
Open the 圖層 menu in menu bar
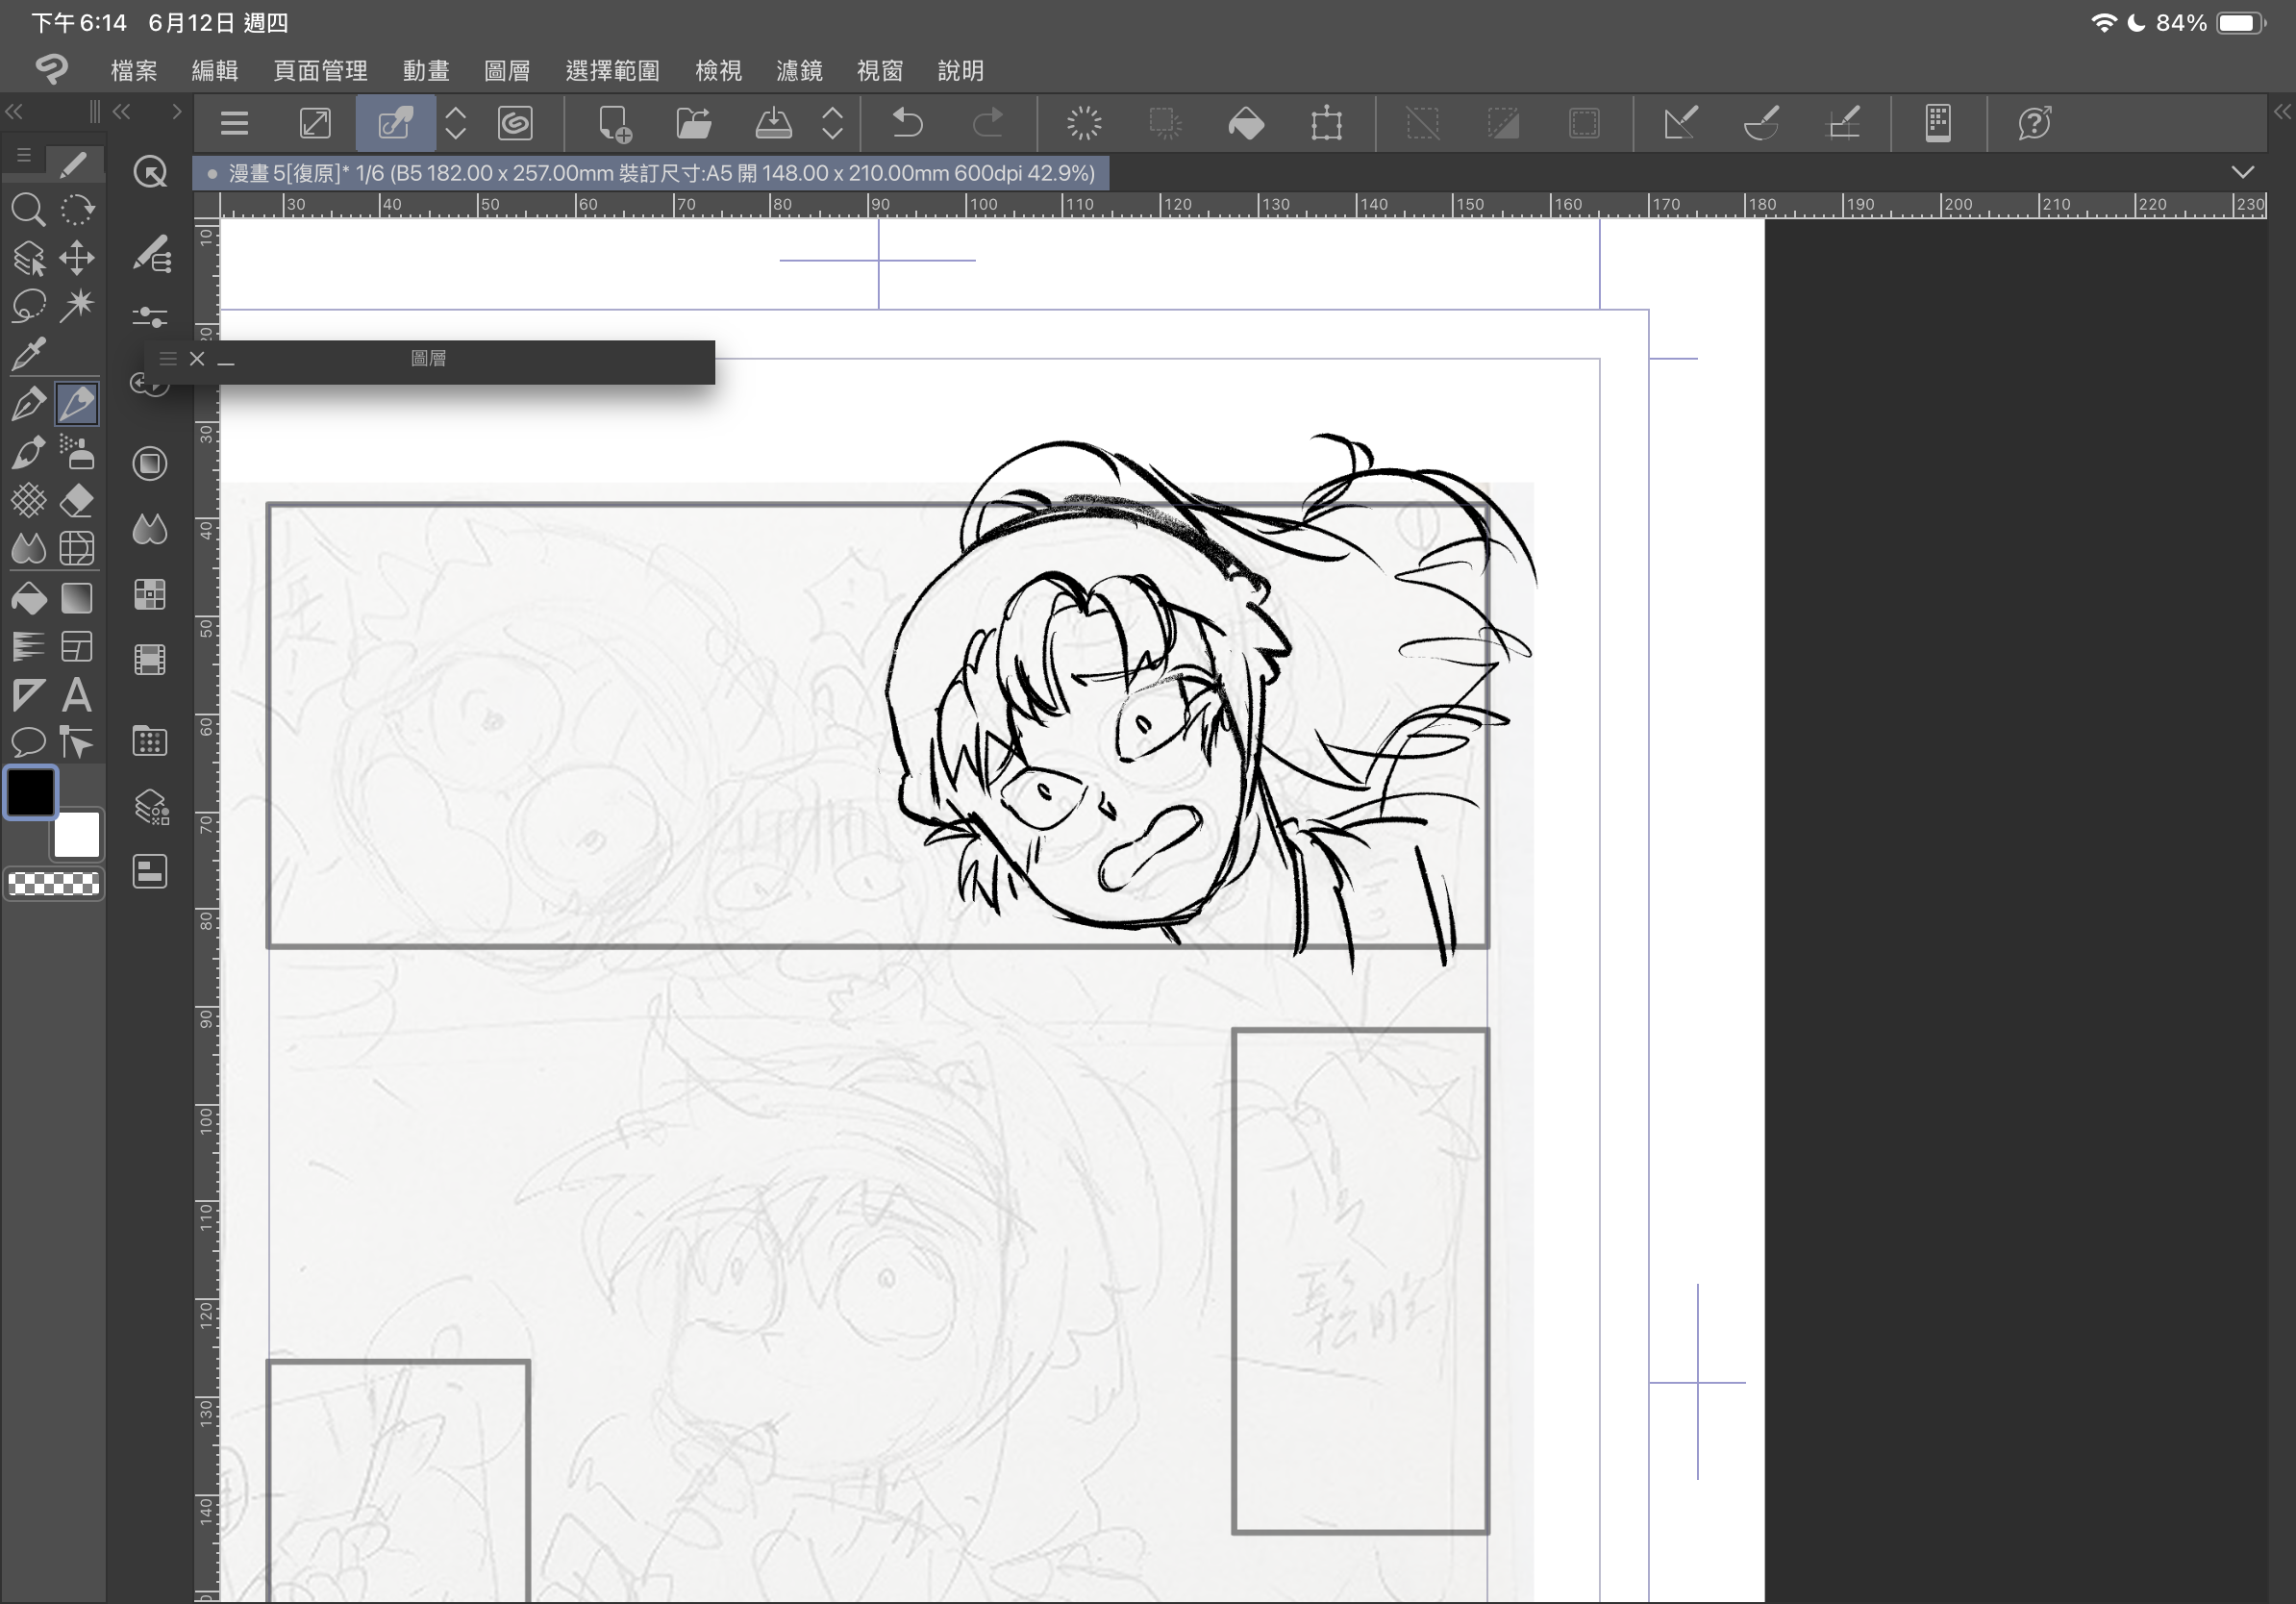[x=507, y=71]
